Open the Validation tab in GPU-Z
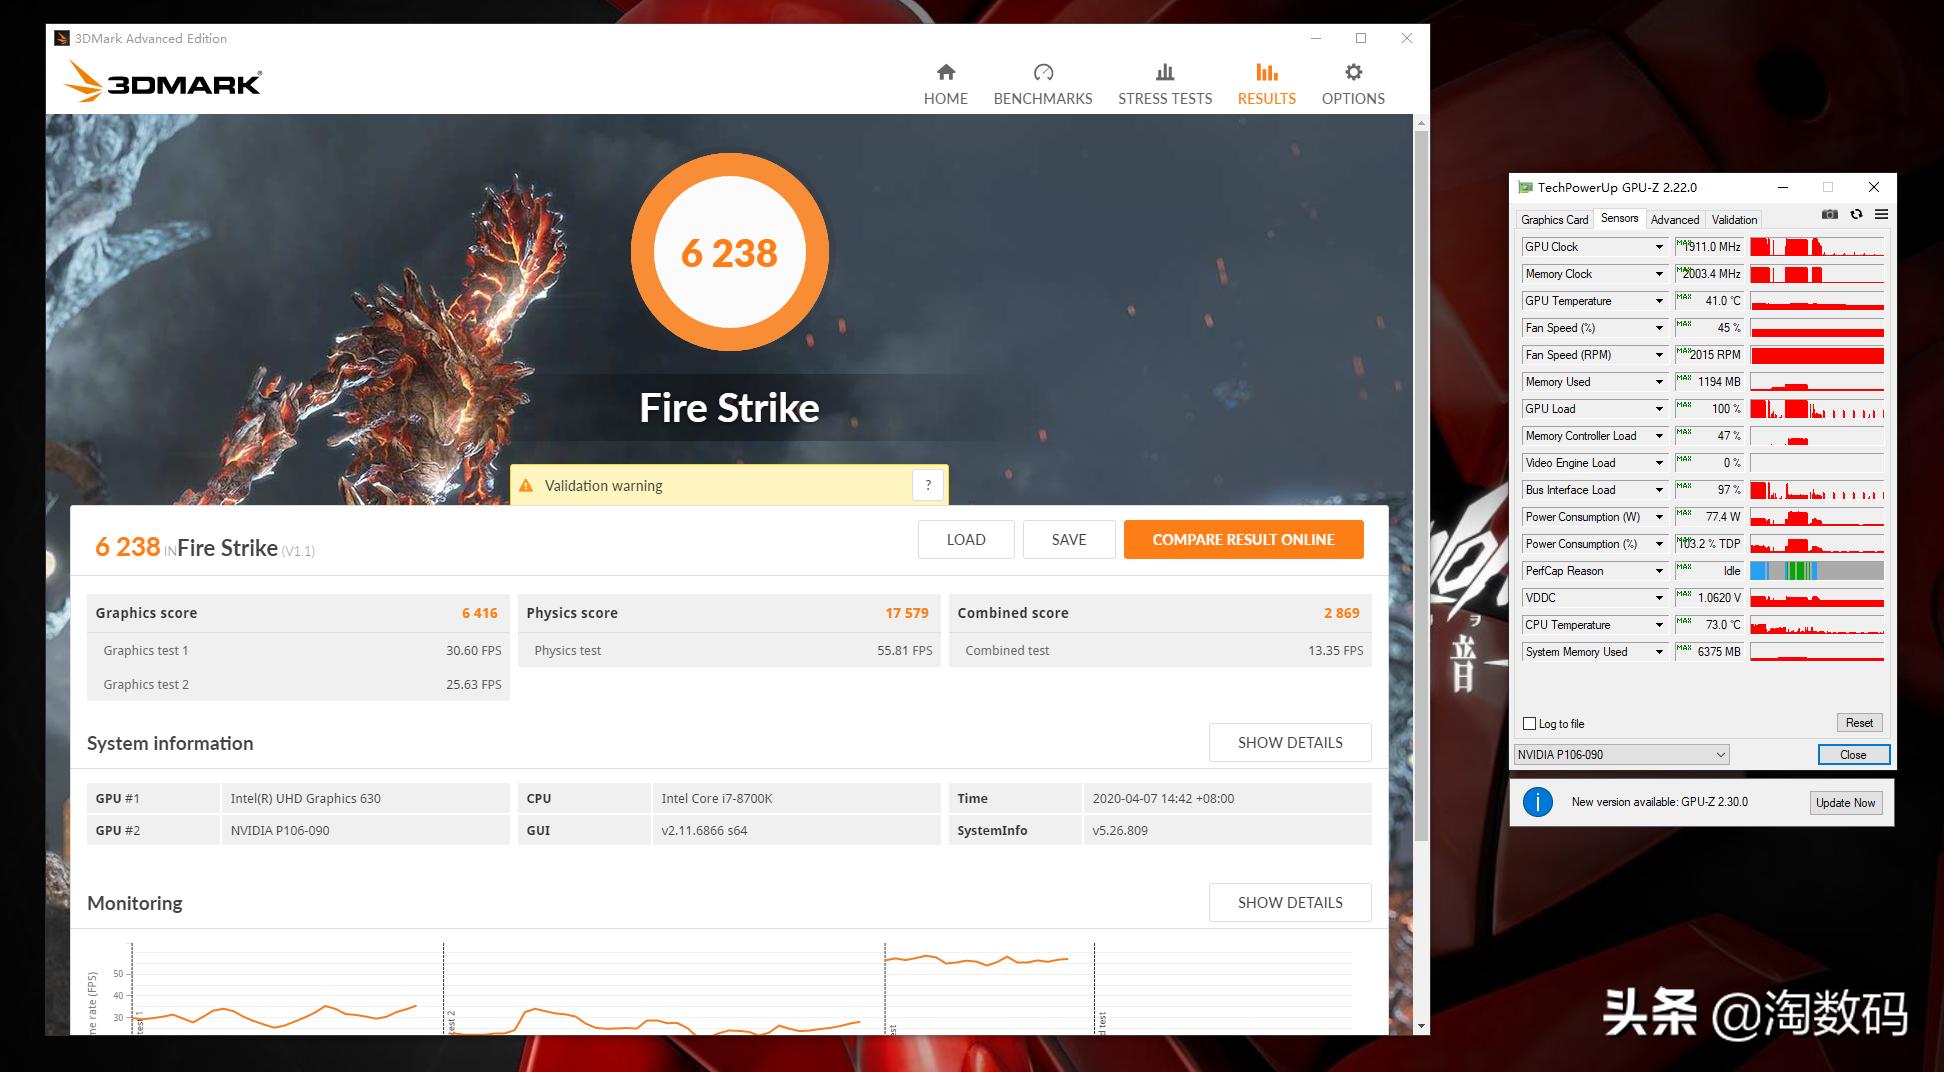 tap(1734, 220)
